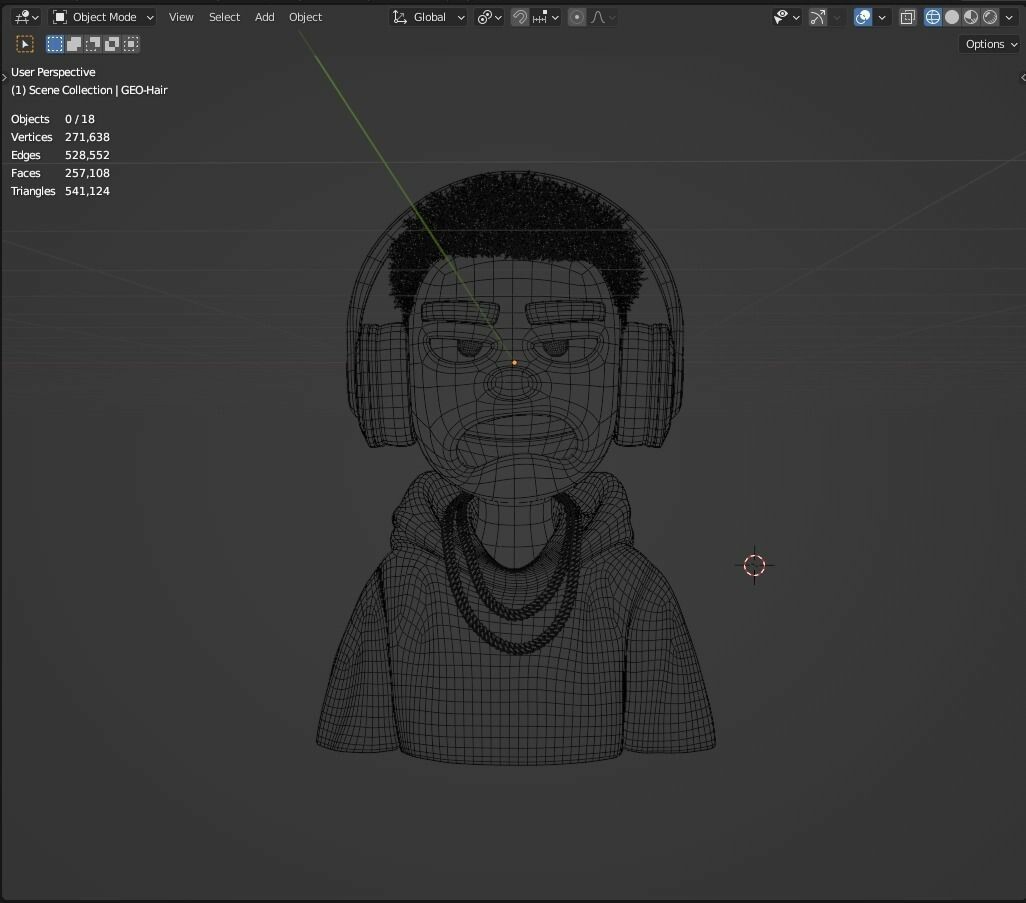Screen dimensions: 1026x903
Task: Click the Select menu
Action: (x=224, y=17)
